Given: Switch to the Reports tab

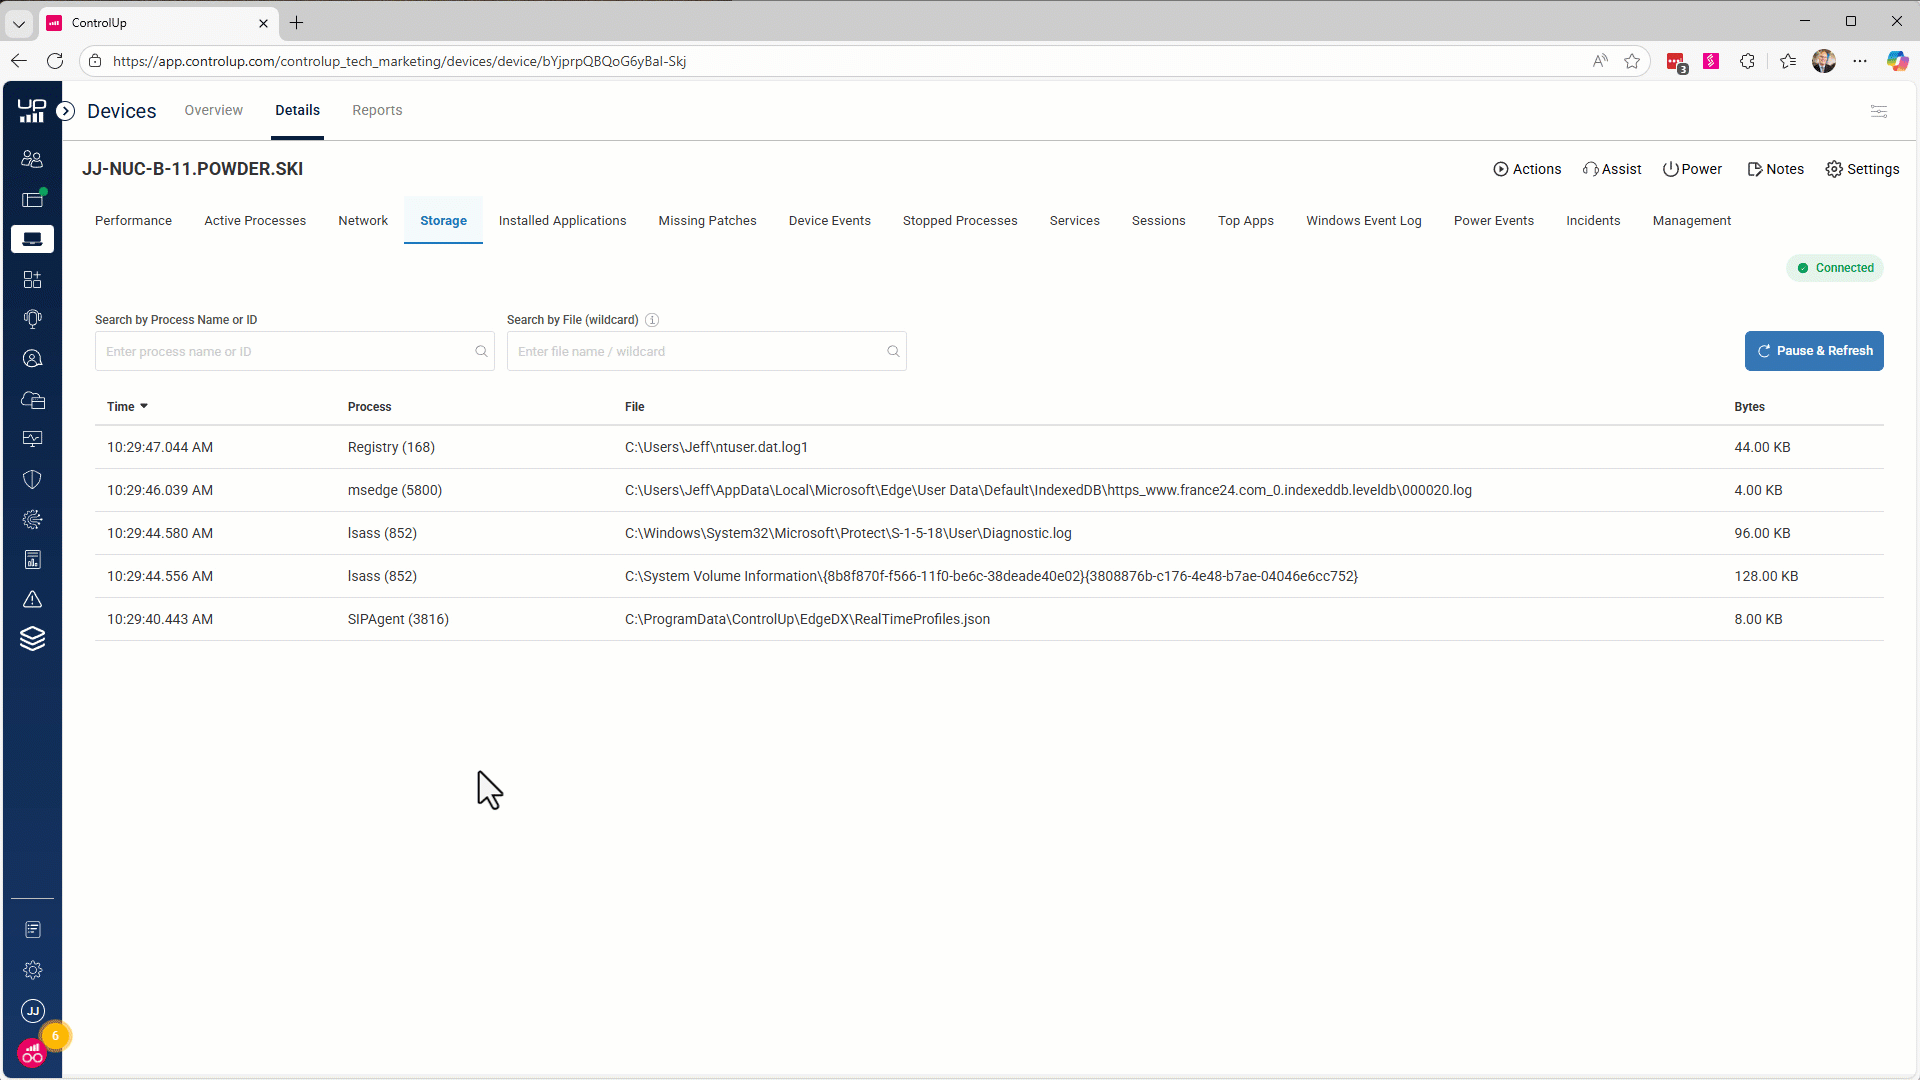Looking at the screenshot, I should 377,110.
